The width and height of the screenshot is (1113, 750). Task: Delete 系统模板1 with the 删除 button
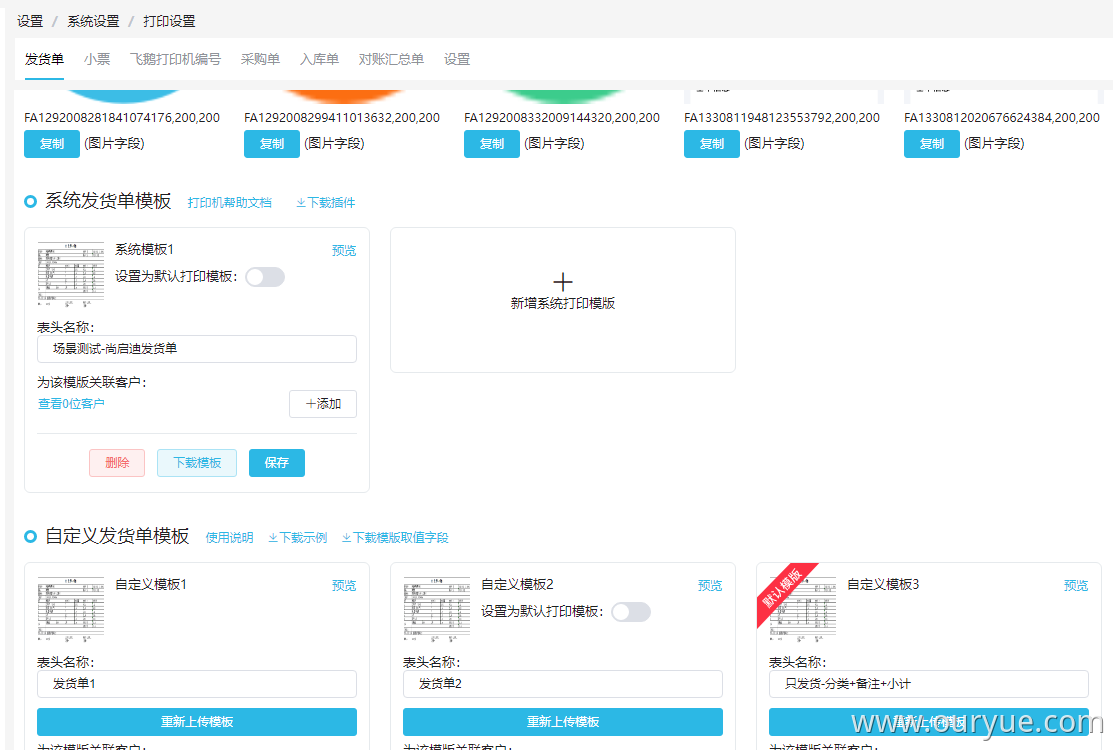[x=117, y=463]
